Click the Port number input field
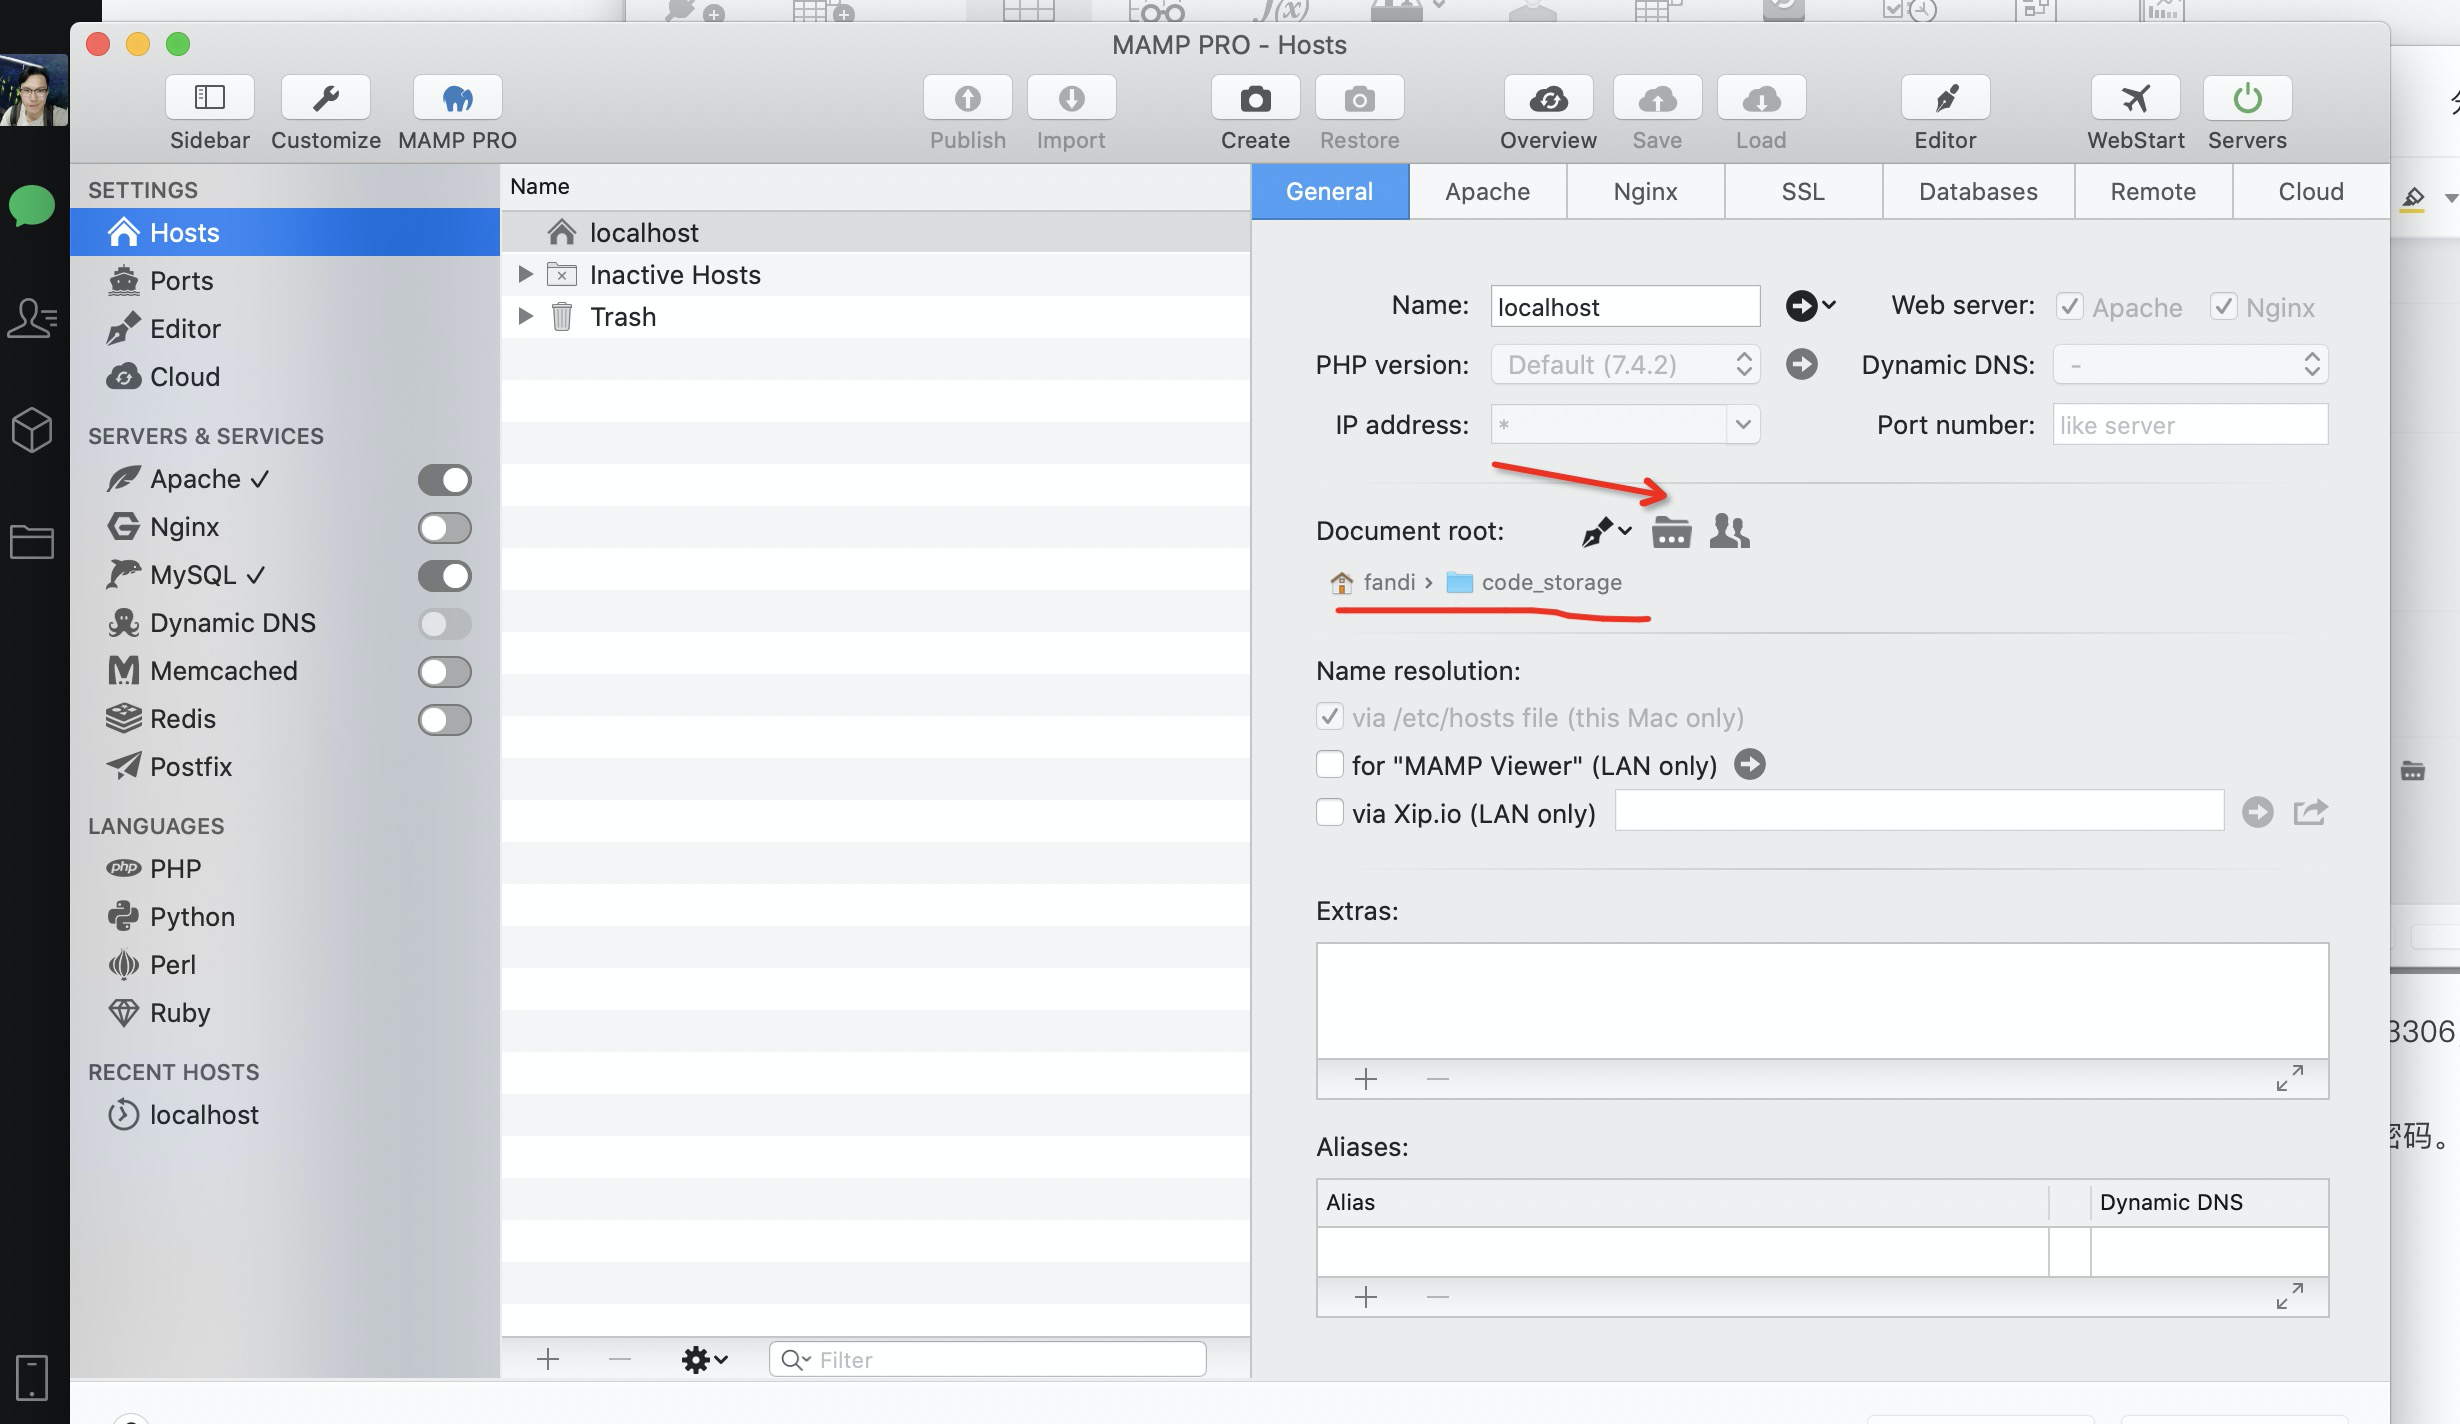The height and width of the screenshot is (1424, 2460). (2191, 424)
